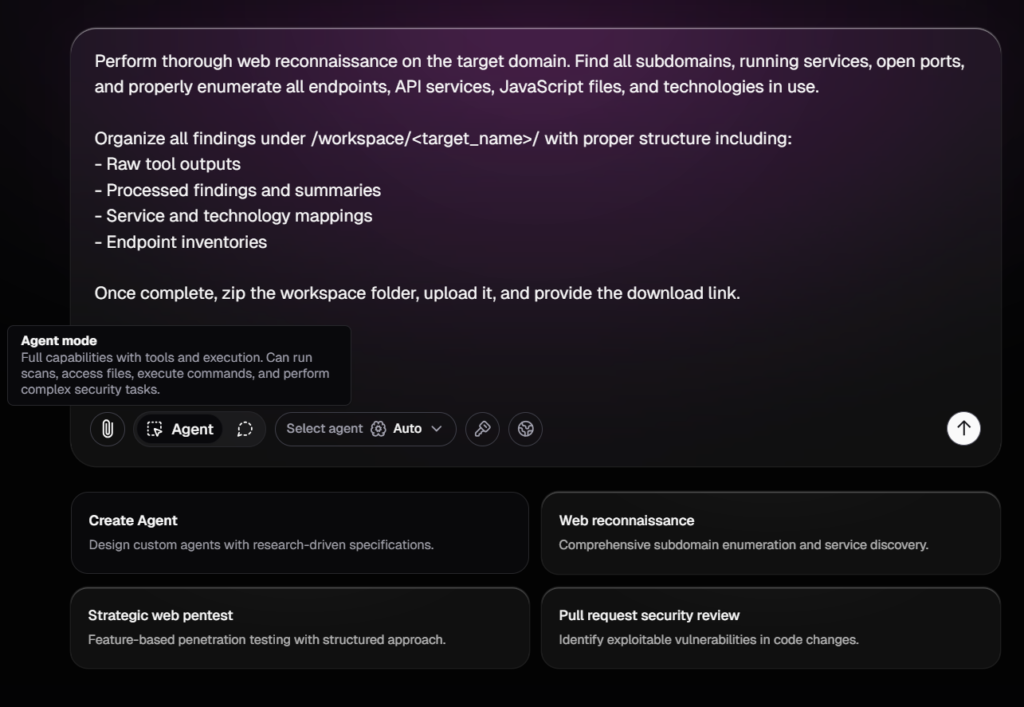Pick the Strategic web pentest card
Viewport: 1024px width, 707px height.
point(299,627)
